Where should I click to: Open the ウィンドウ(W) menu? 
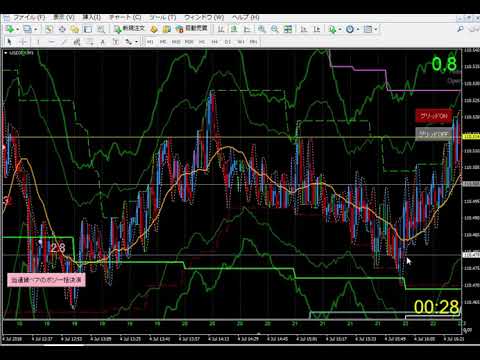coord(204,17)
